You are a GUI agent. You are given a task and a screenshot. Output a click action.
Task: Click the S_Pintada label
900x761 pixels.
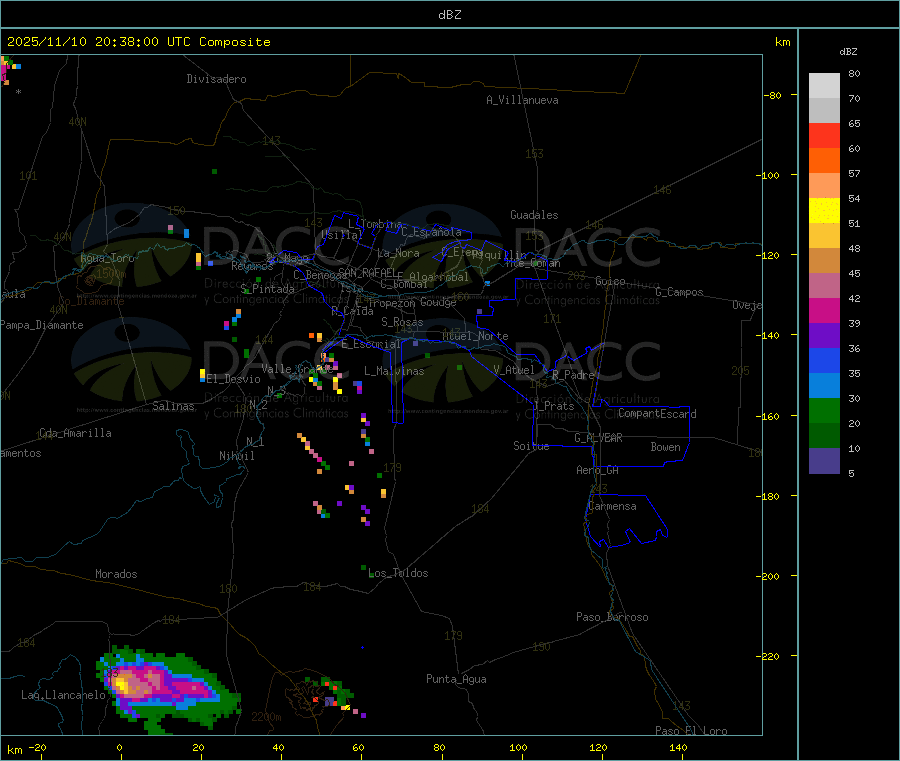click(267, 289)
